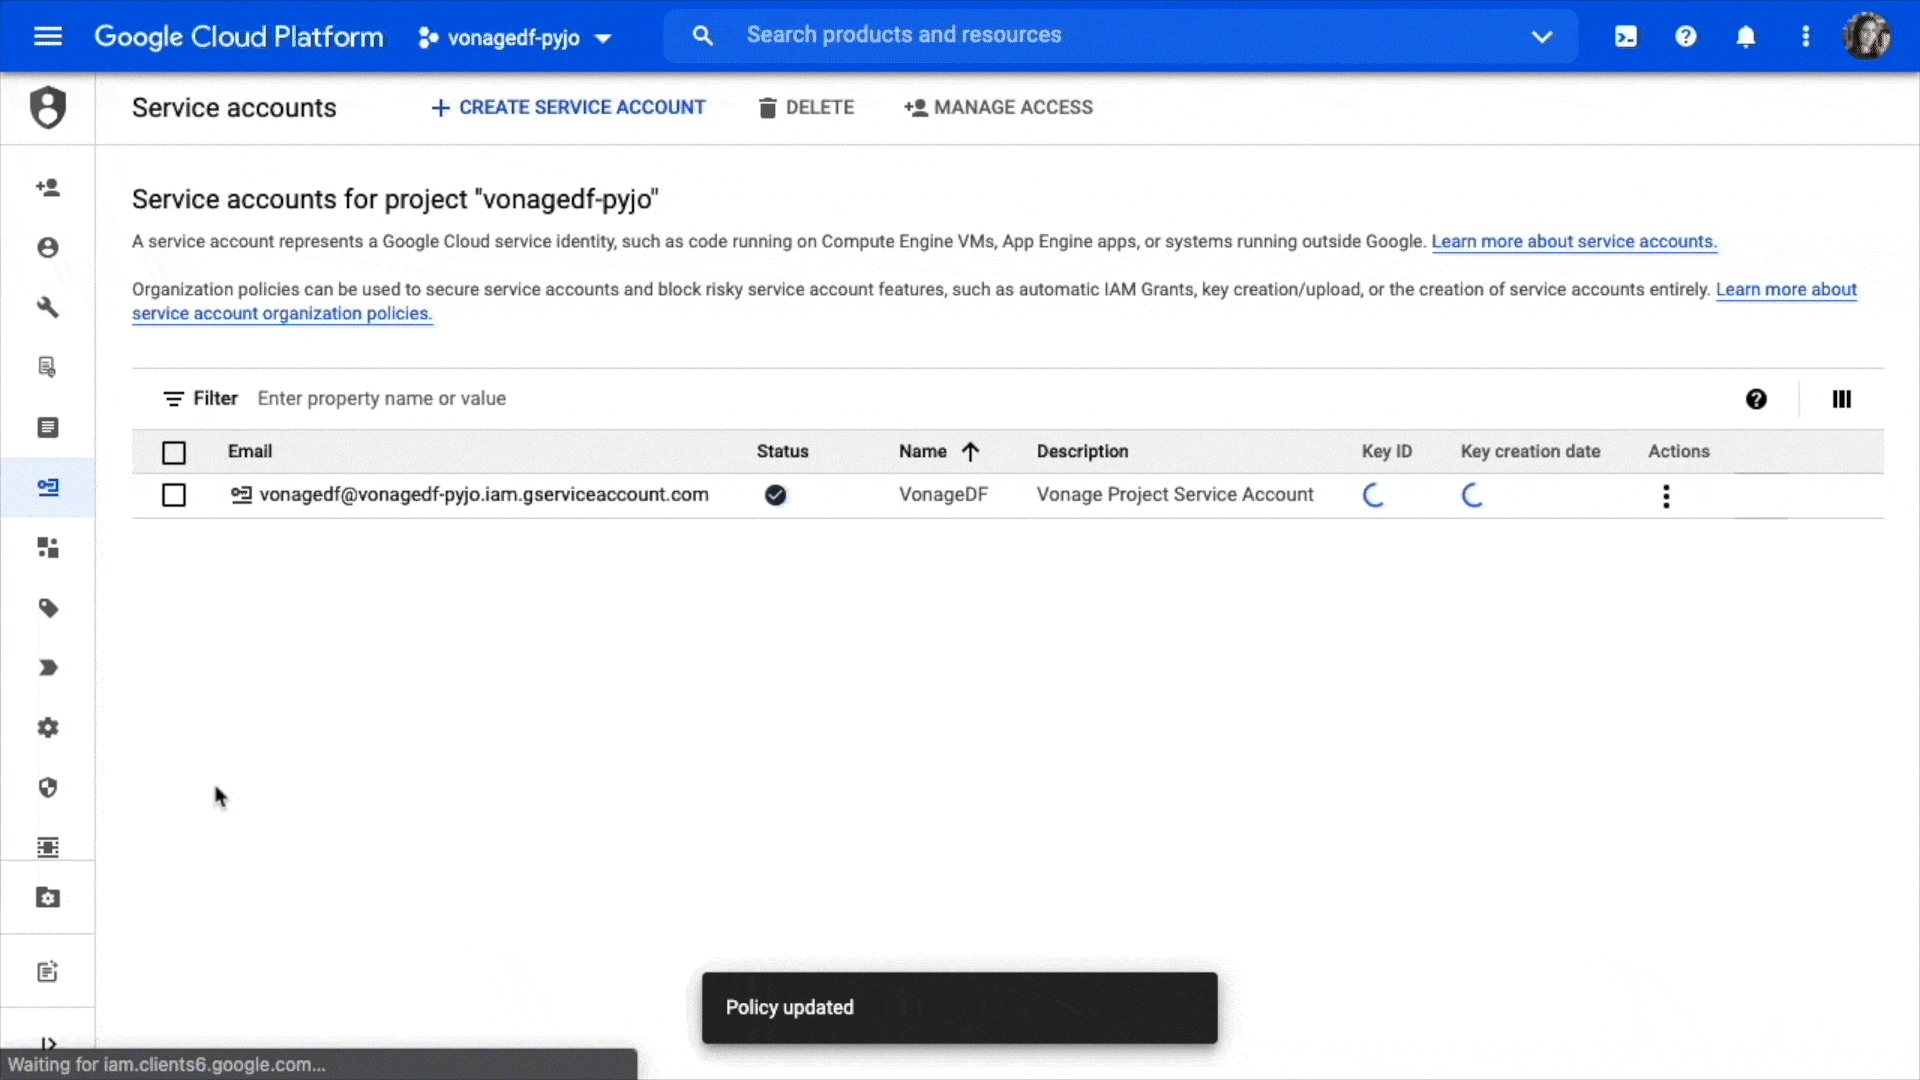Open the wrench troubleshooter sidebar icon
The image size is (1920, 1080).
point(48,308)
